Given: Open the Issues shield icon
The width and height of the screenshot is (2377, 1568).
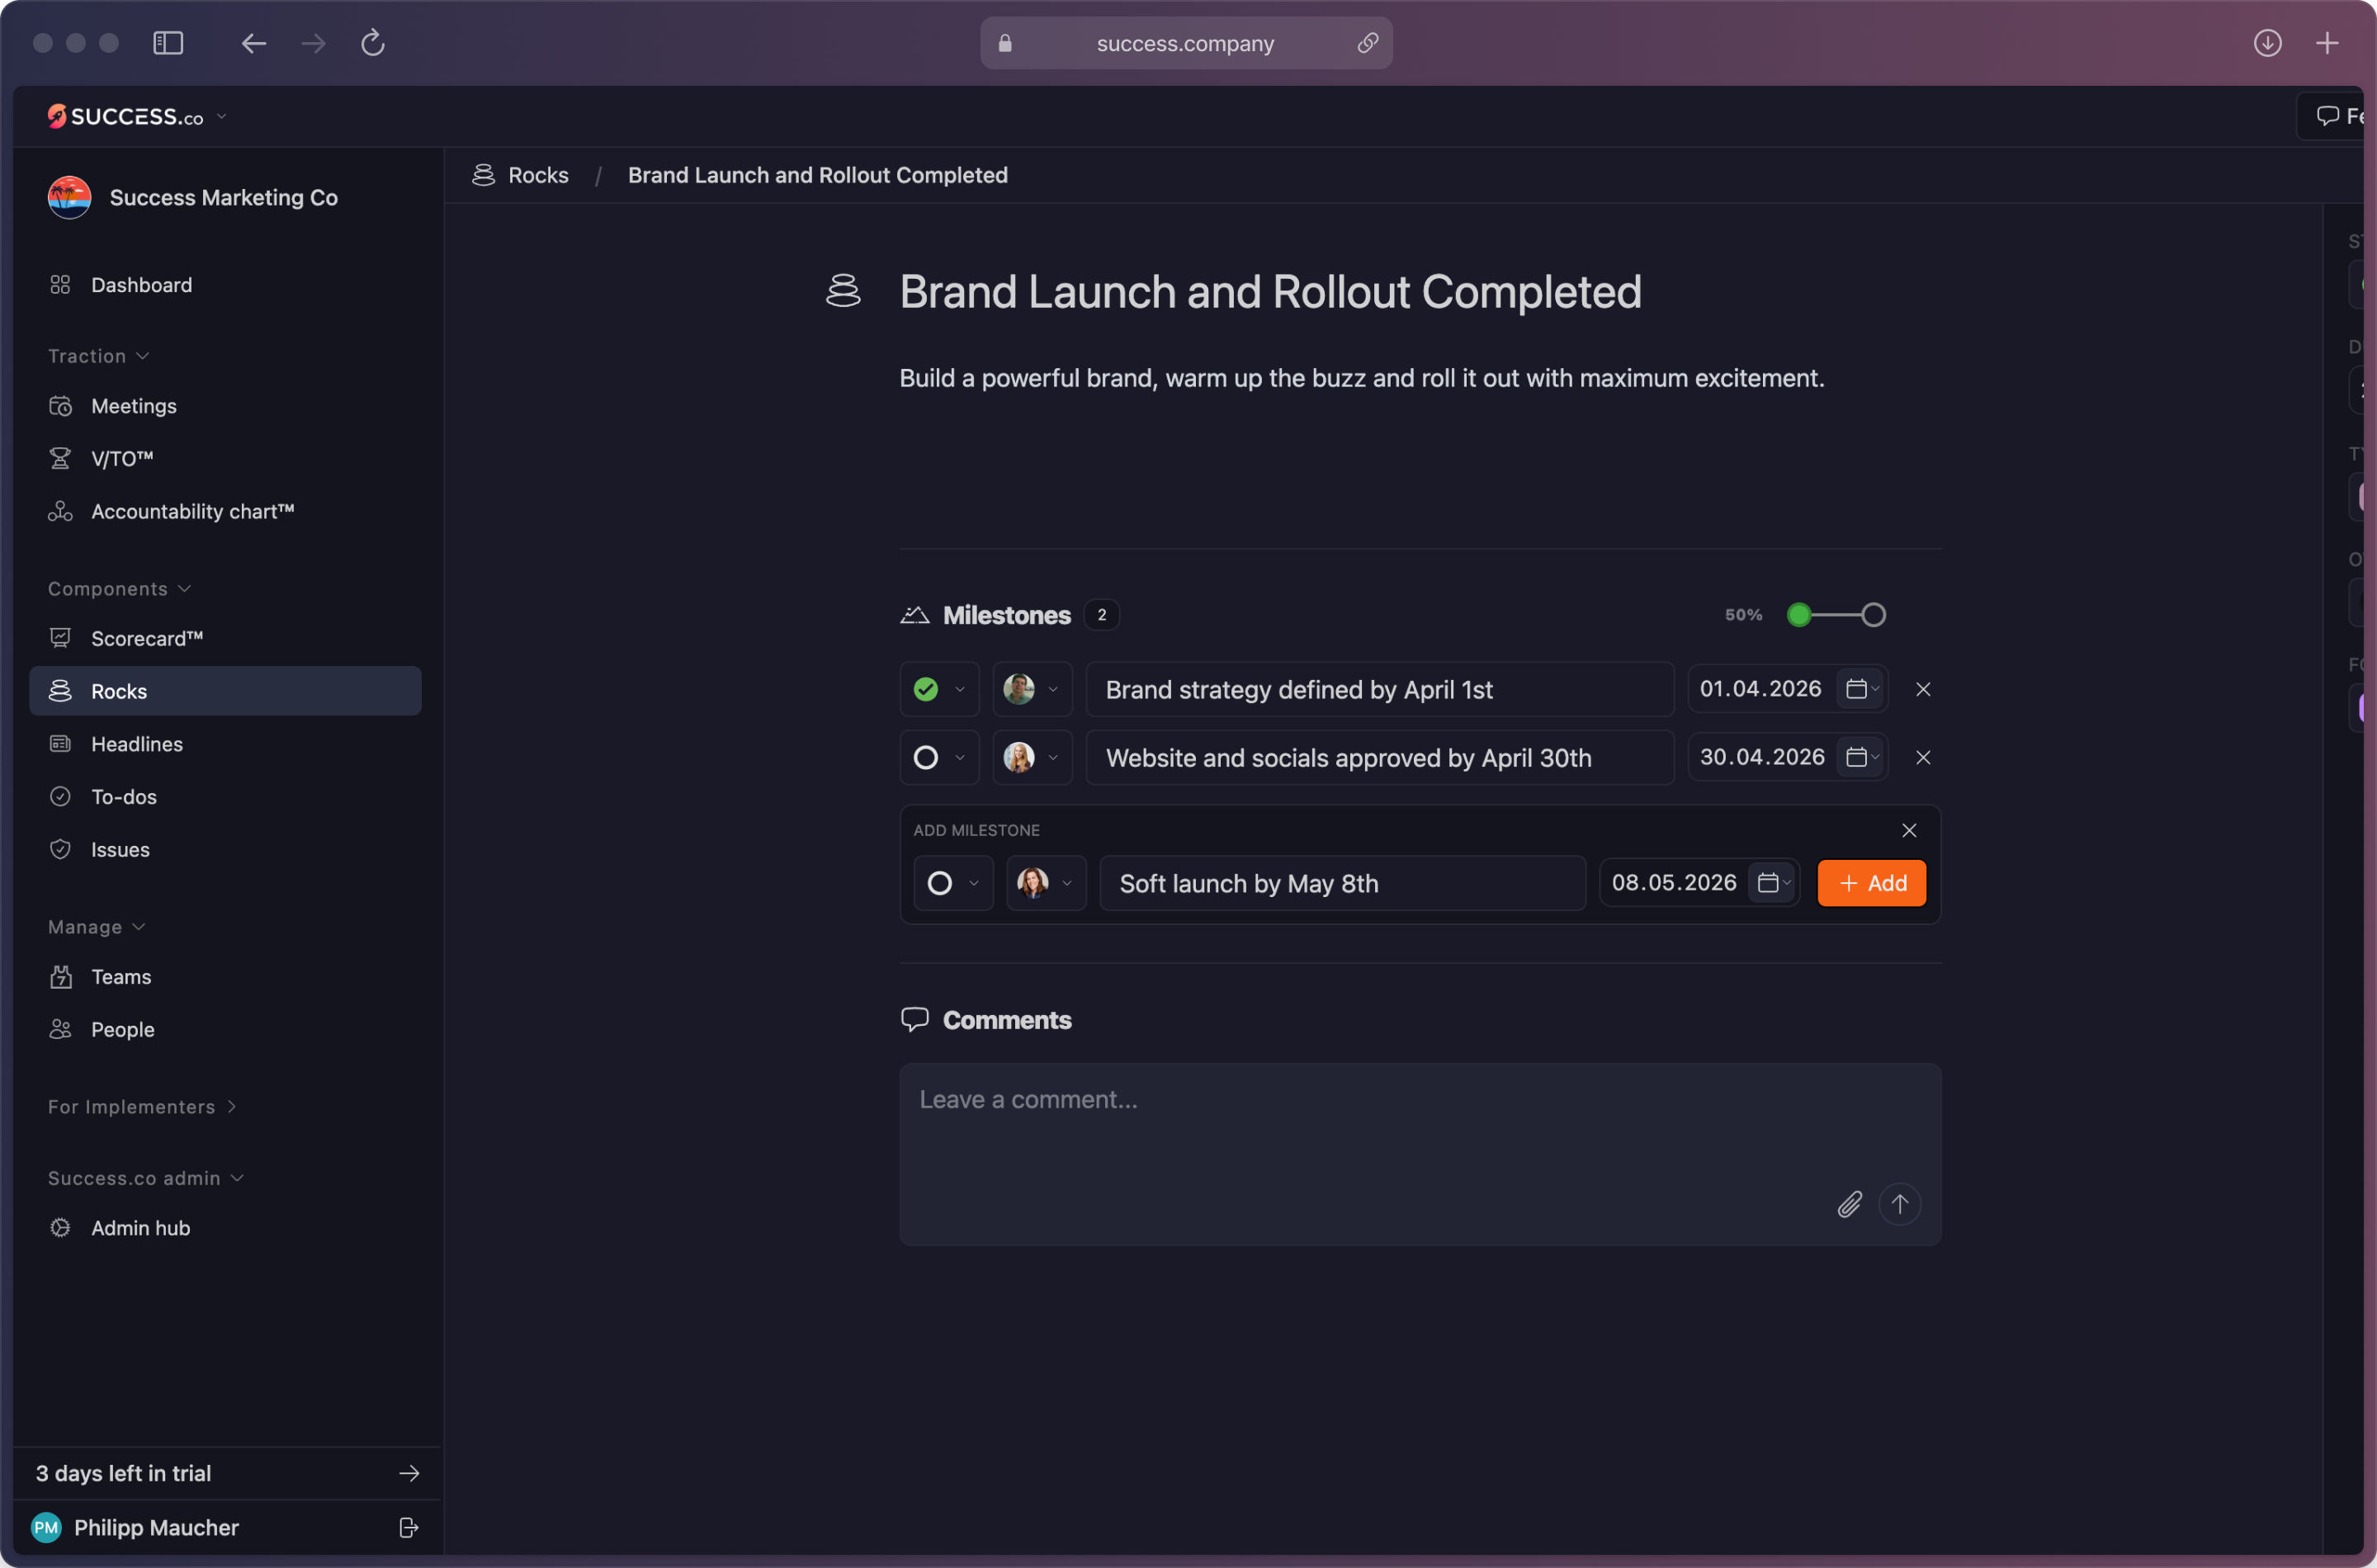Looking at the screenshot, I should point(61,848).
